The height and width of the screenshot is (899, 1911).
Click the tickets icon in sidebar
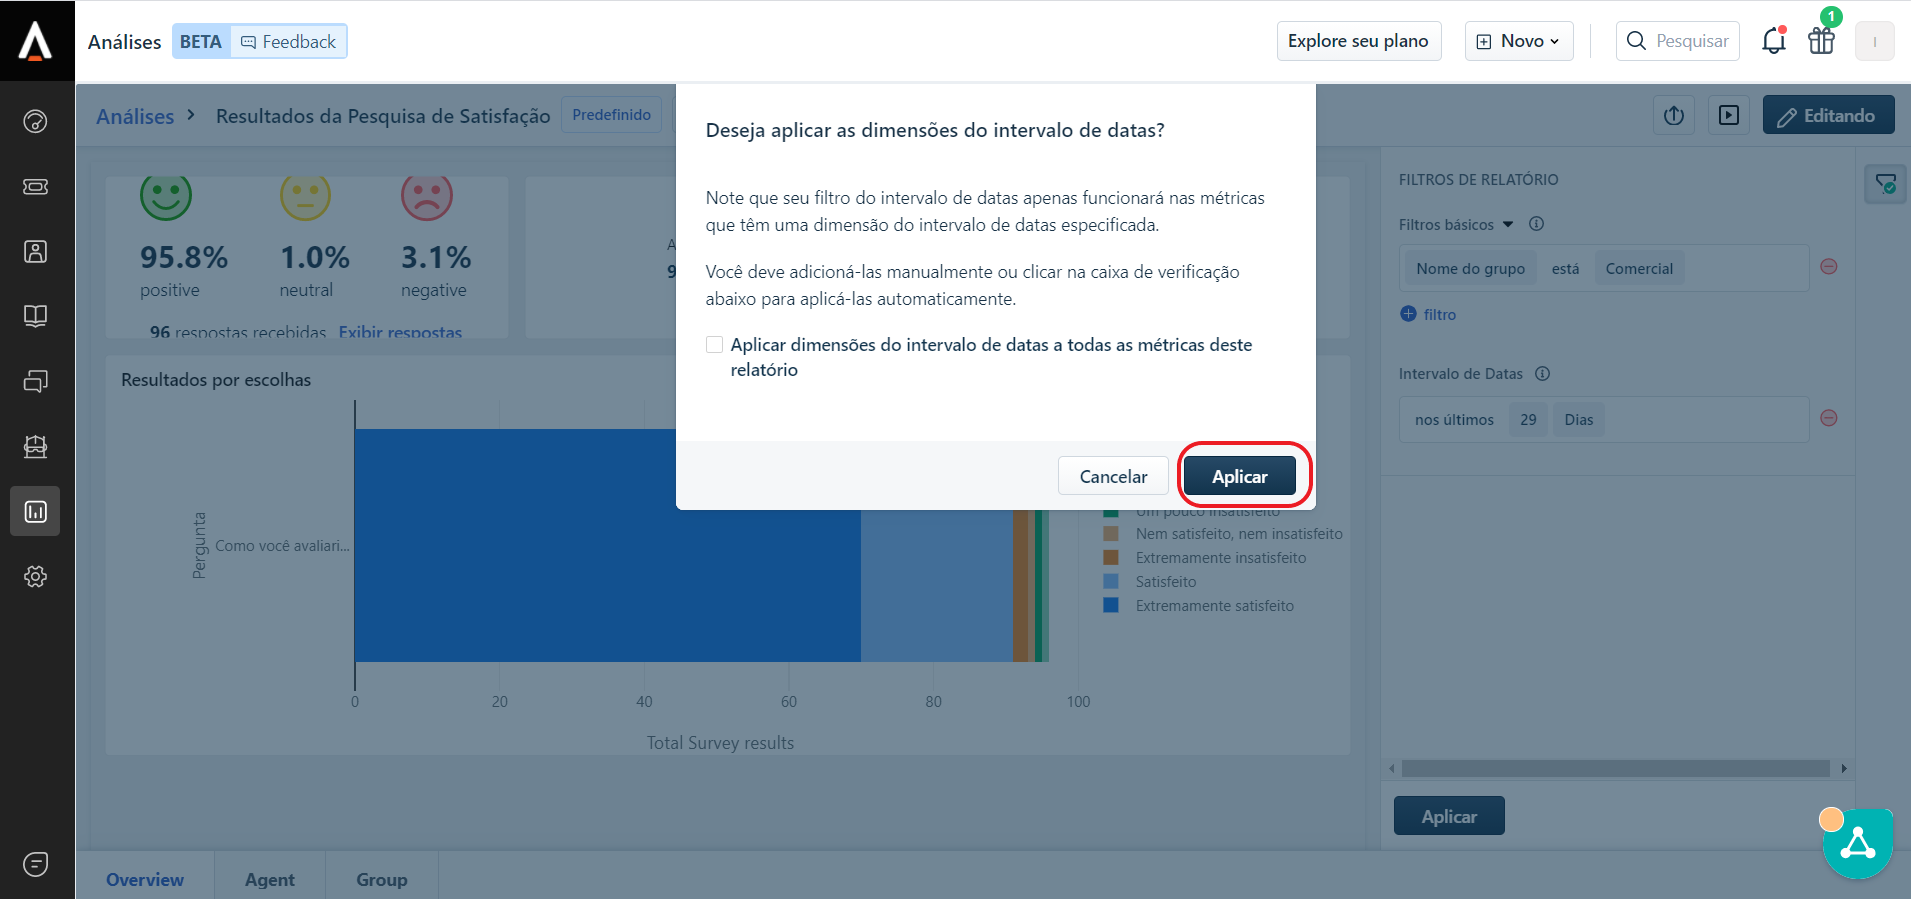(x=35, y=187)
